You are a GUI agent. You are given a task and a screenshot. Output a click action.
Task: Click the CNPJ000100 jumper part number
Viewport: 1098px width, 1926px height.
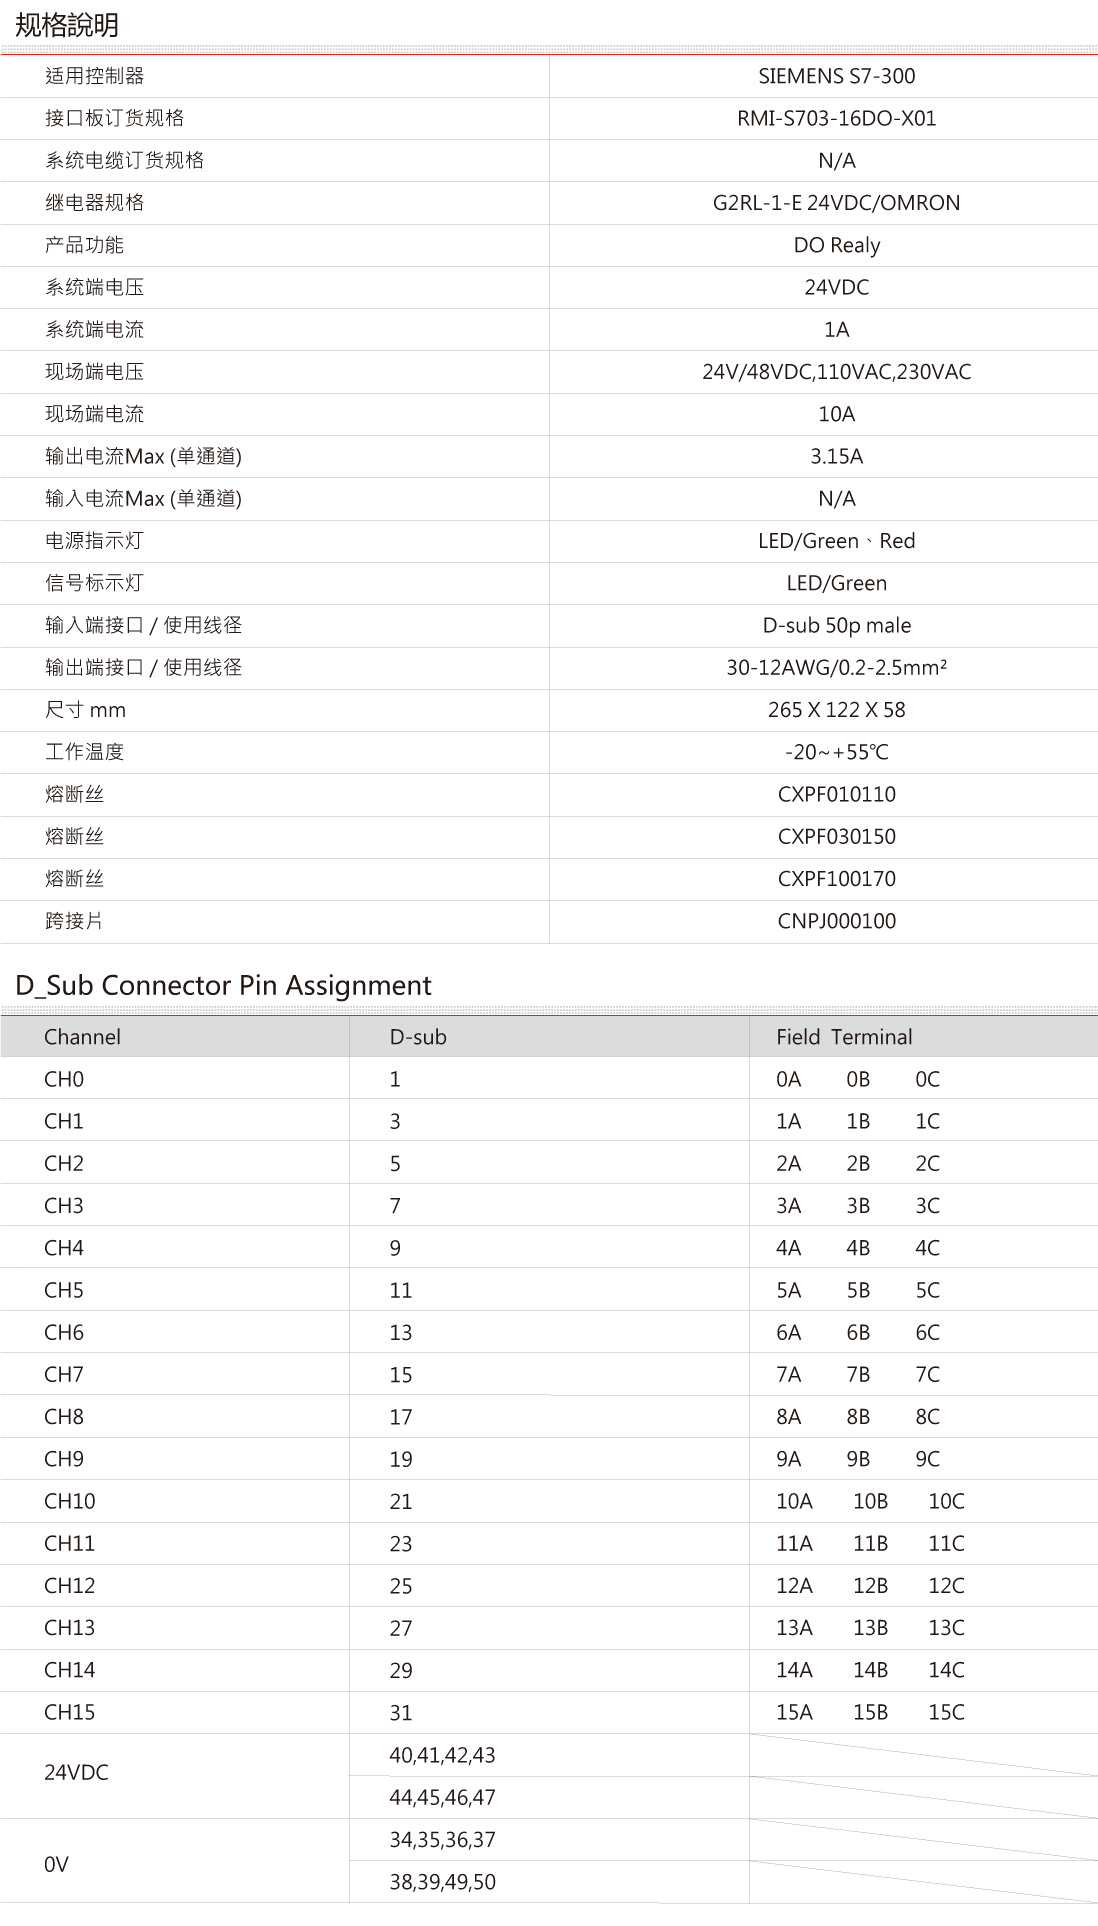tap(836, 921)
